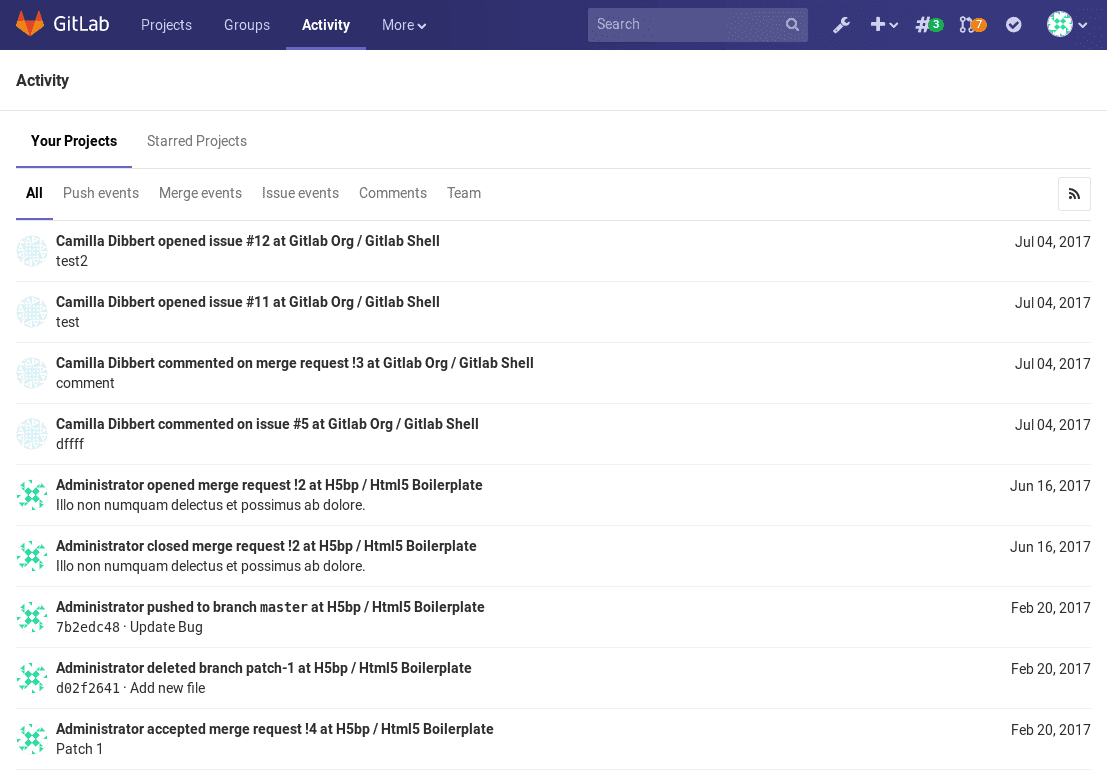Subscribe via the RSS feed icon
Screen dimensions: 1107x777
tap(1074, 194)
